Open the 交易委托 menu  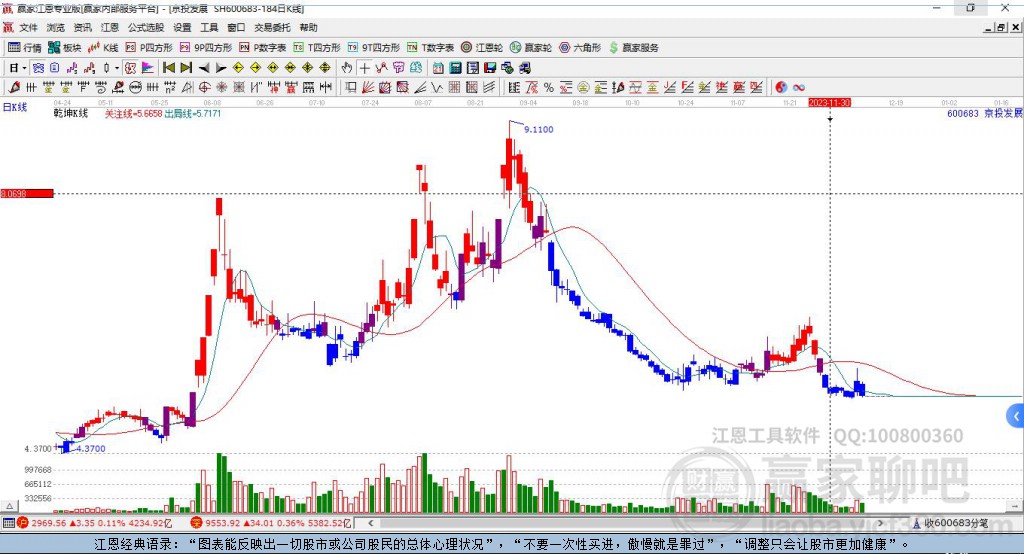click(x=272, y=27)
